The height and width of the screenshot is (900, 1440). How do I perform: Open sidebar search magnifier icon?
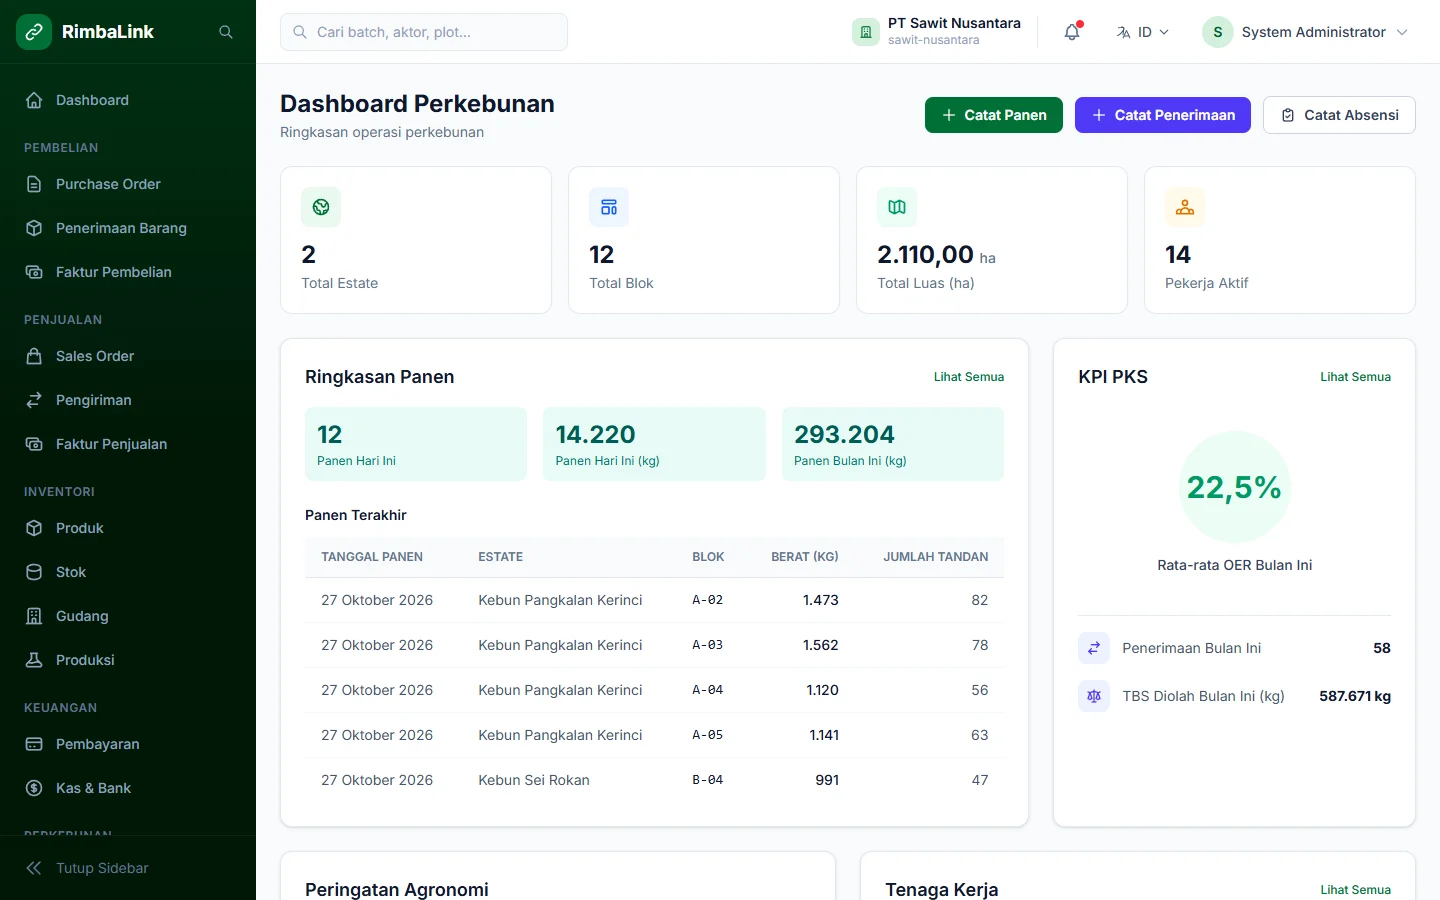coord(226,32)
